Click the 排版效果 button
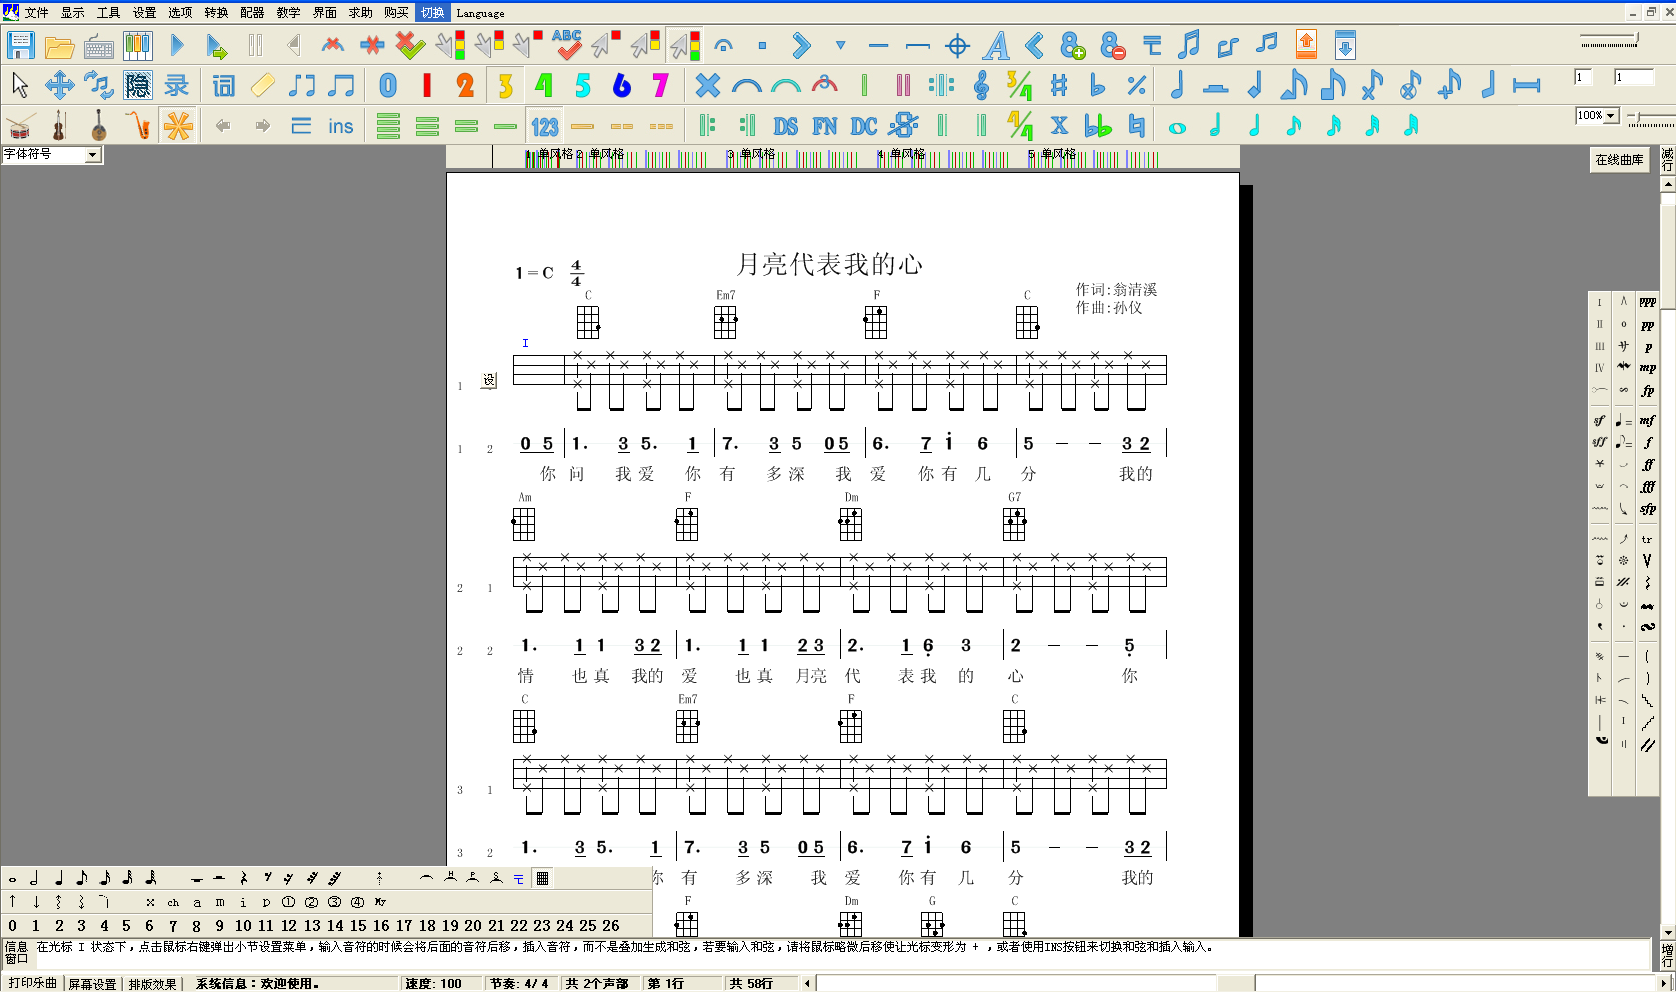1676x992 pixels. click(x=152, y=984)
